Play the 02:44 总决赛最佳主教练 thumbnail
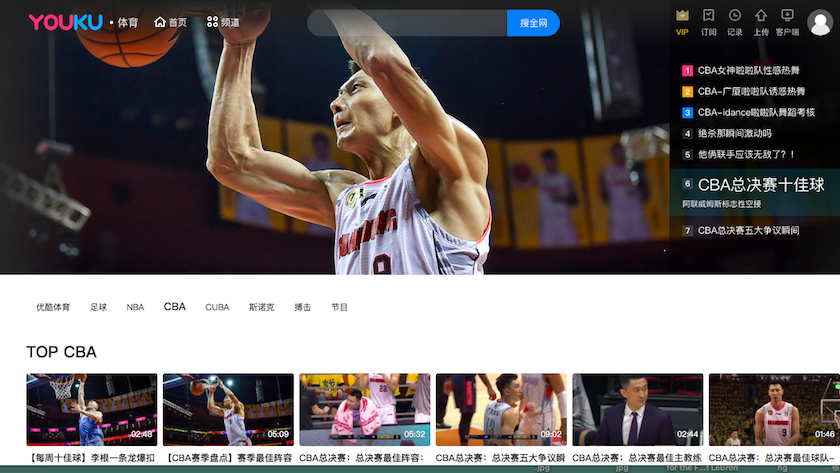 click(638, 410)
